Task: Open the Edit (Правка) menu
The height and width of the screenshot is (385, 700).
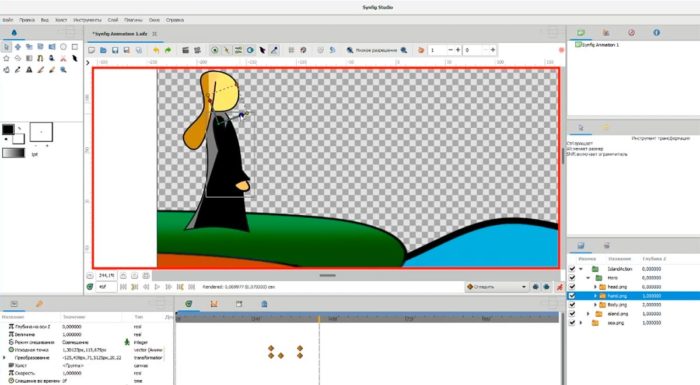Action: (27, 20)
